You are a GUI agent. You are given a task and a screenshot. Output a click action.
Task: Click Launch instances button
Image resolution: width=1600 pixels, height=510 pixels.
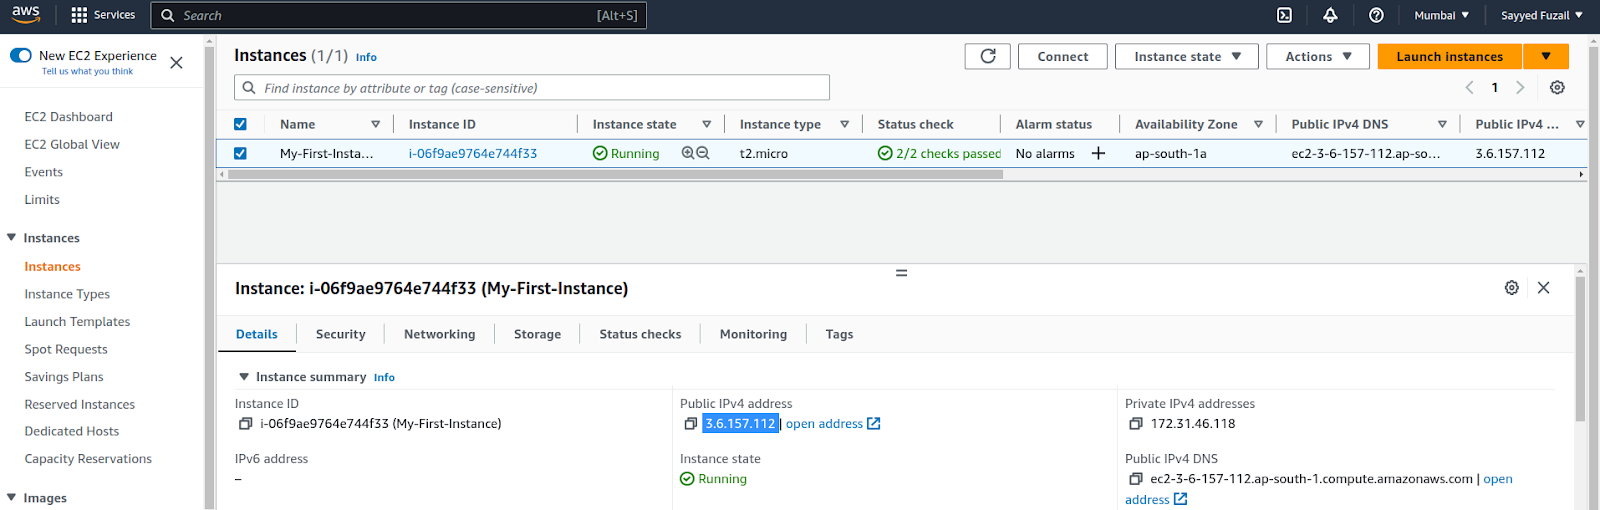pyautogui.click(x=1450, y=56)
